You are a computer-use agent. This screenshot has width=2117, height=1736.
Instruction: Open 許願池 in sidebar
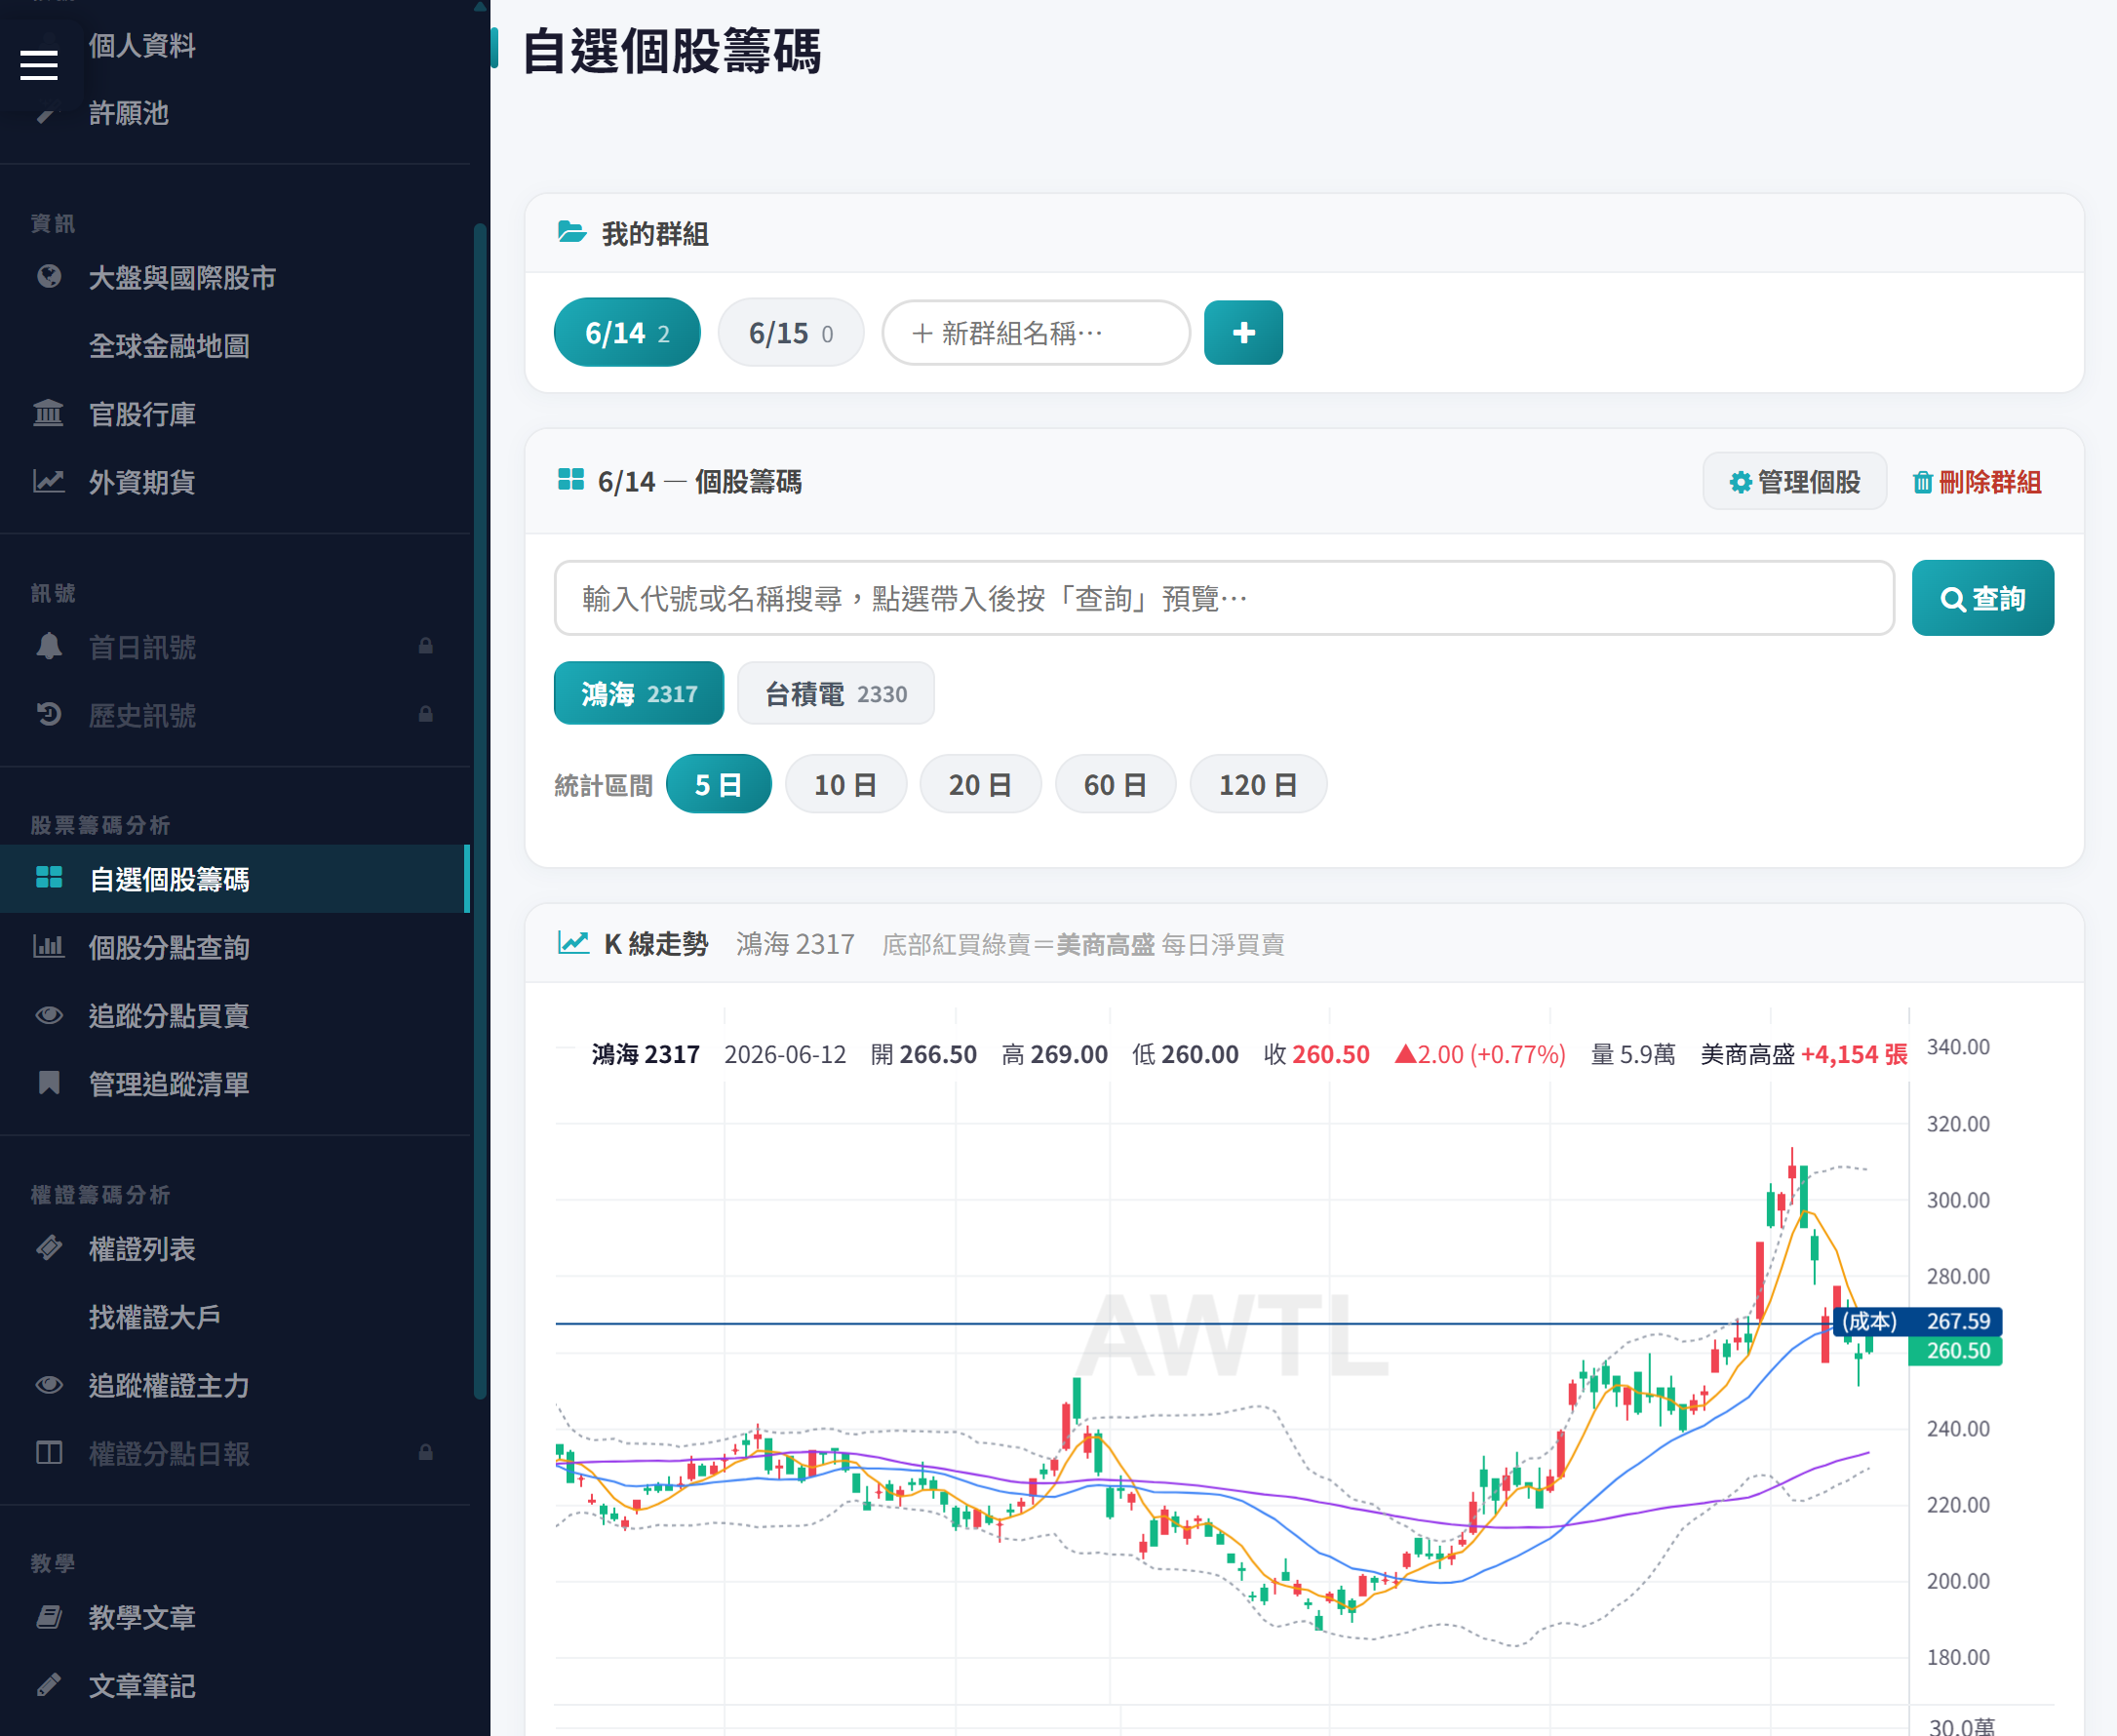tap(129, 113)
